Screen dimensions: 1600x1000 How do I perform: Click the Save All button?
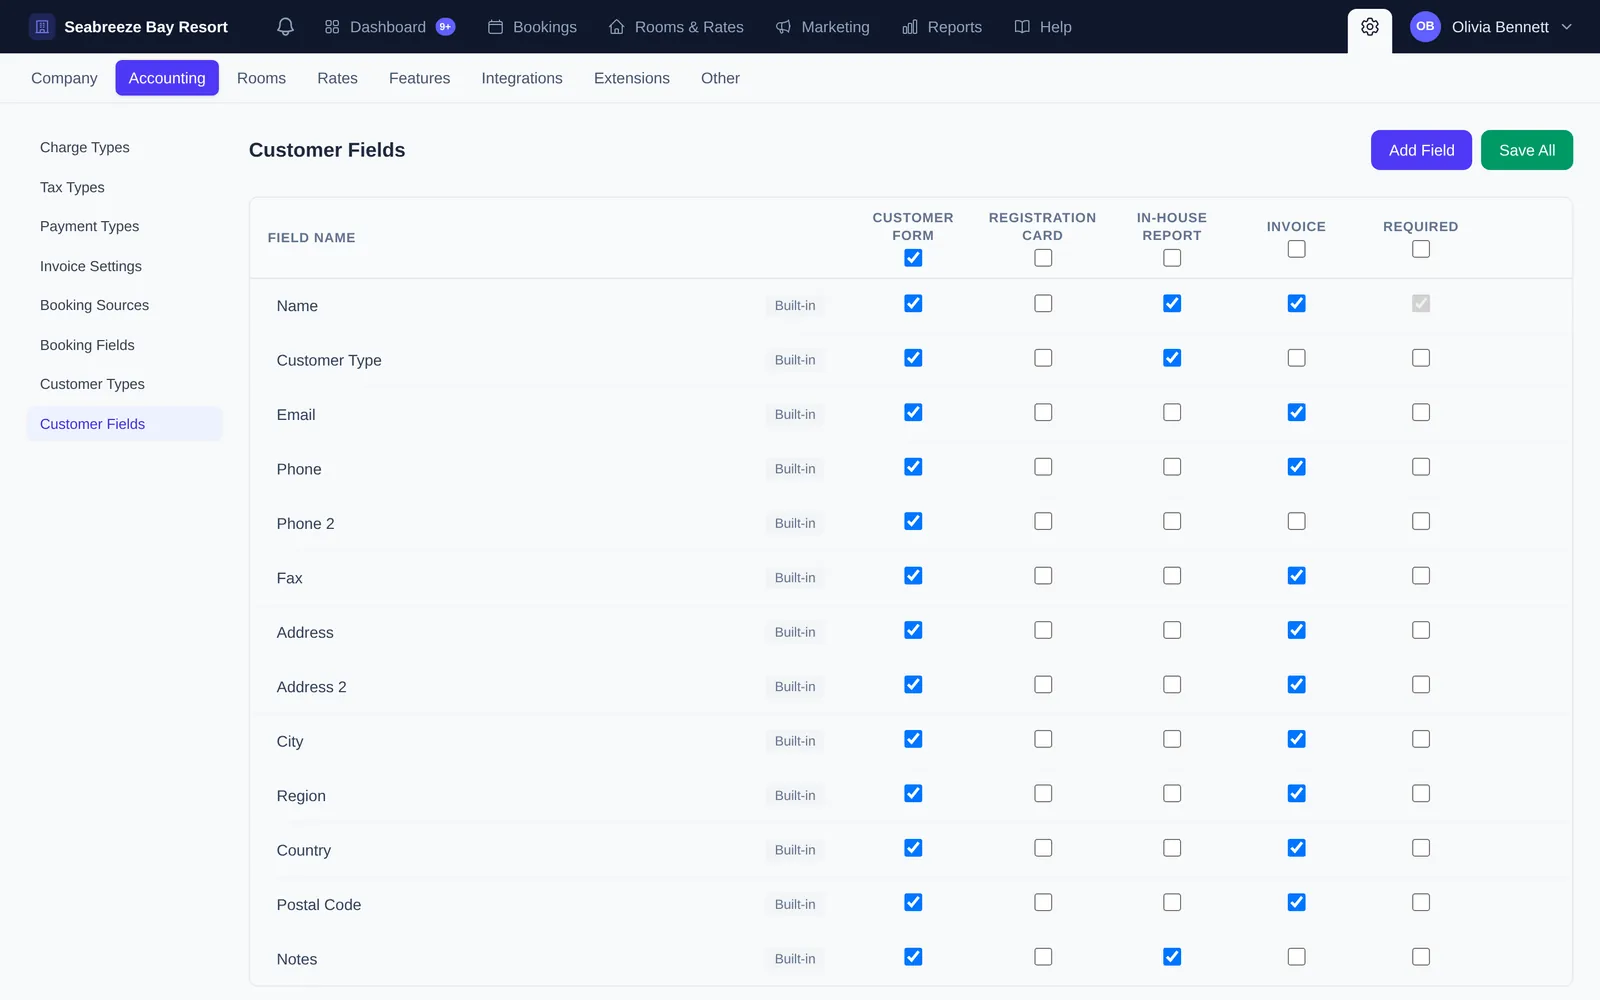pyautogui.click(x=1527, y=150)
